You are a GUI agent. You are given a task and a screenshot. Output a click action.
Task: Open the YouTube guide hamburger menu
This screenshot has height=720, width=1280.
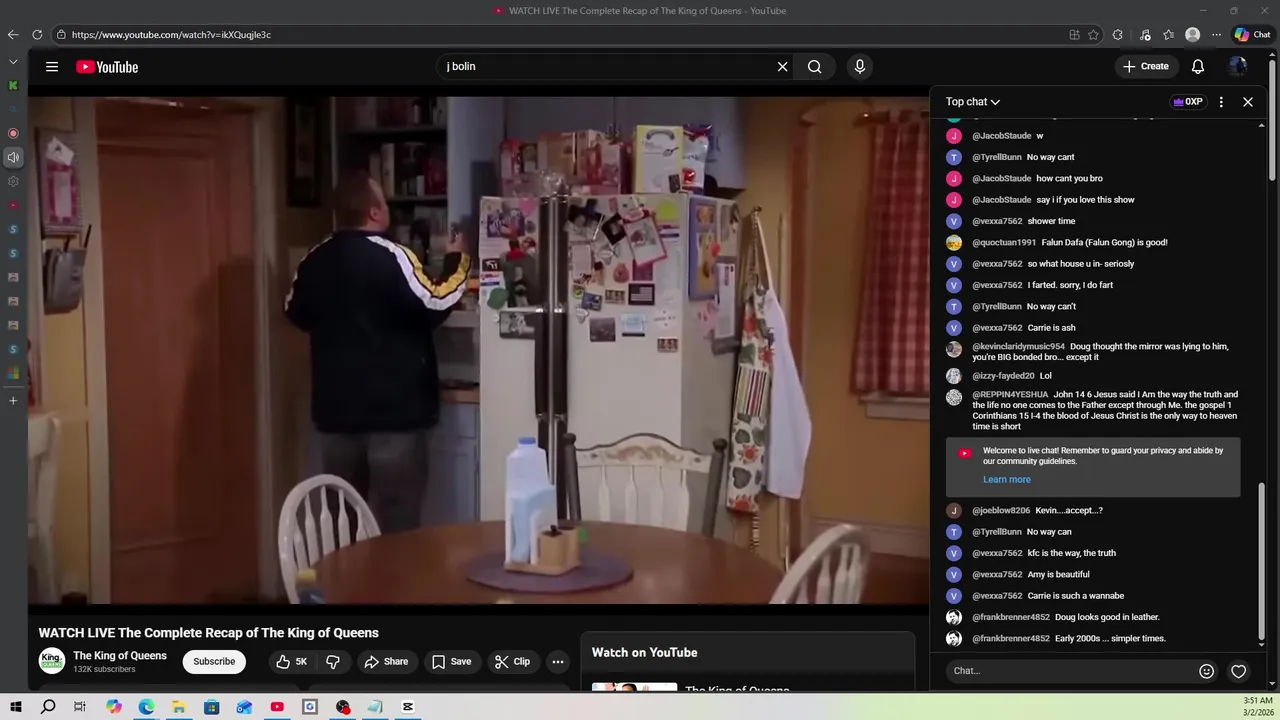click(52, 67)
